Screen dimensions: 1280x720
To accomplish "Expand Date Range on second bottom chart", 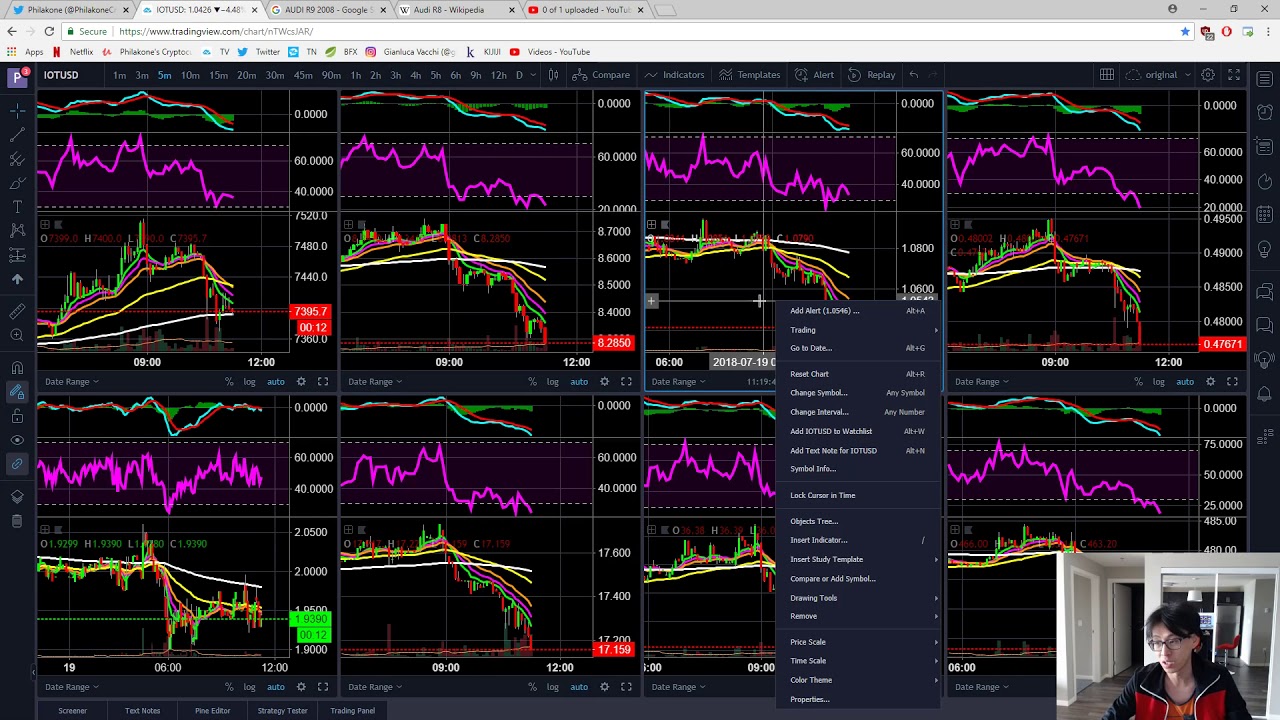I will [374, 687].
